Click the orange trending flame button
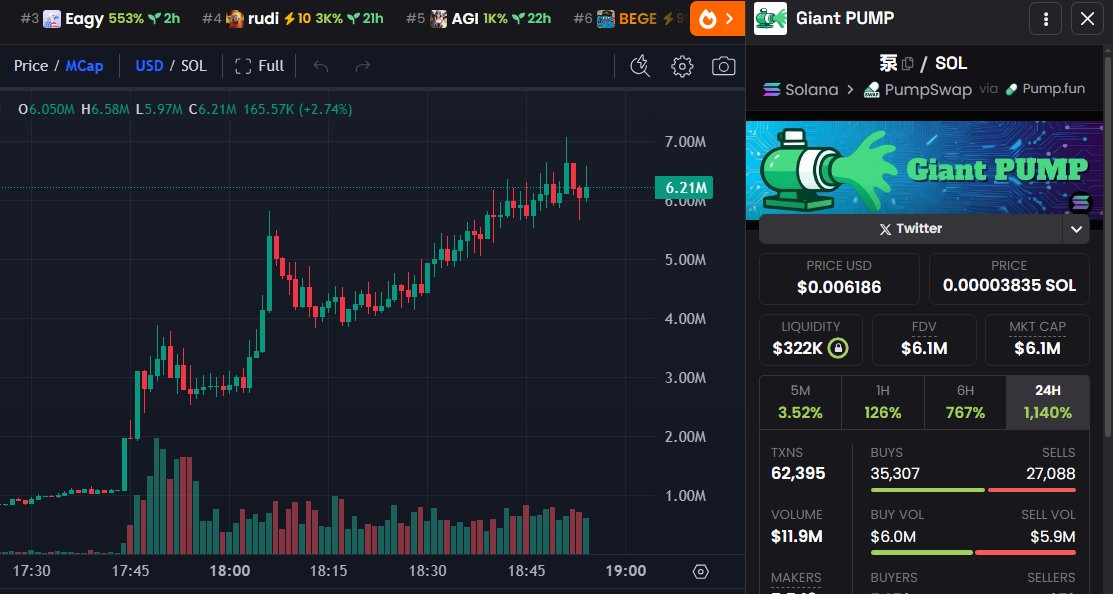Screen dimensions: 1113x594 [717, 18]
